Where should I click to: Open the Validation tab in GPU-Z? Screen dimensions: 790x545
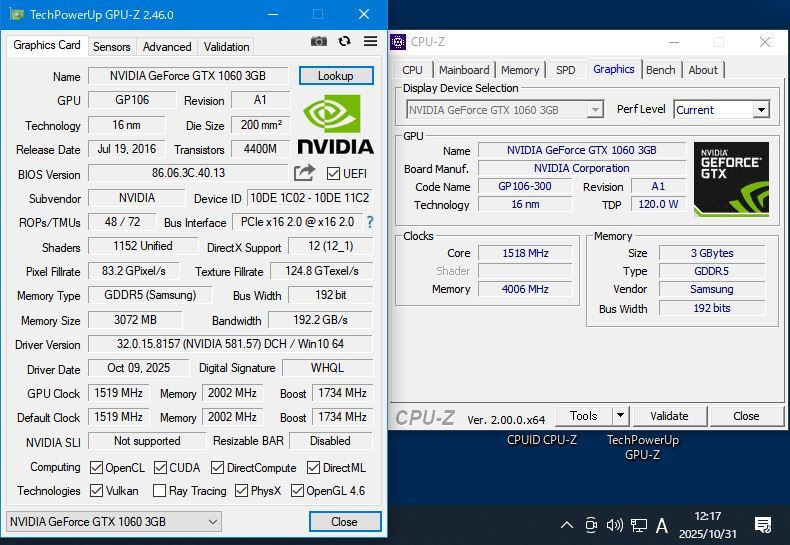coord(226,47)
